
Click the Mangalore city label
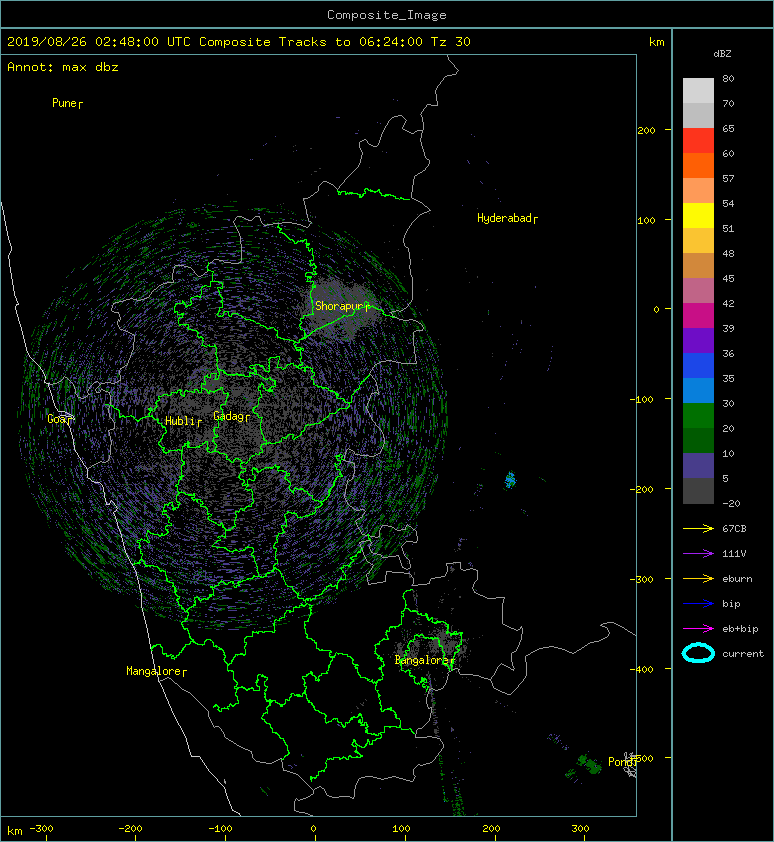tap(156, 671)
